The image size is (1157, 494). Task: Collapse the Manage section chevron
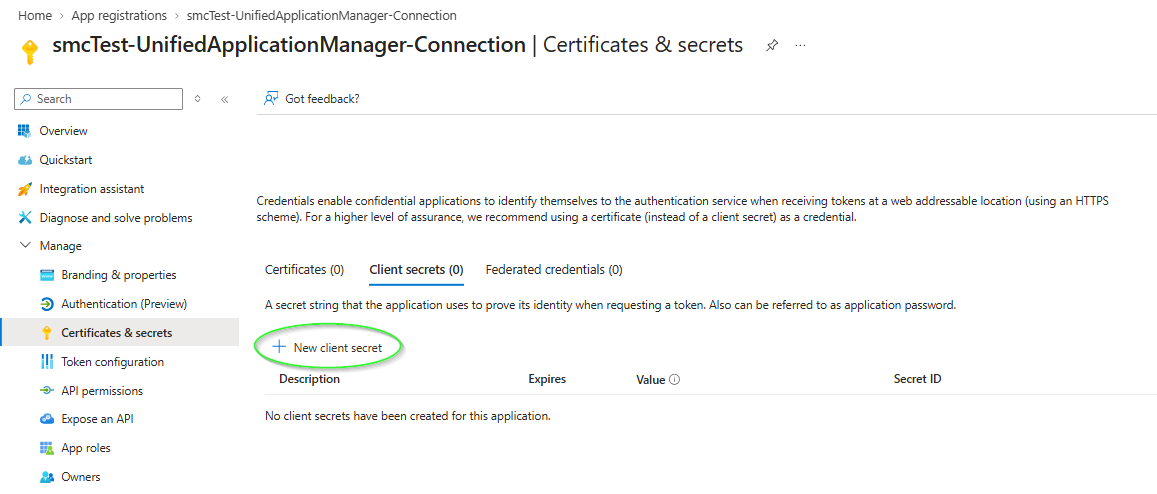[25, 246]
